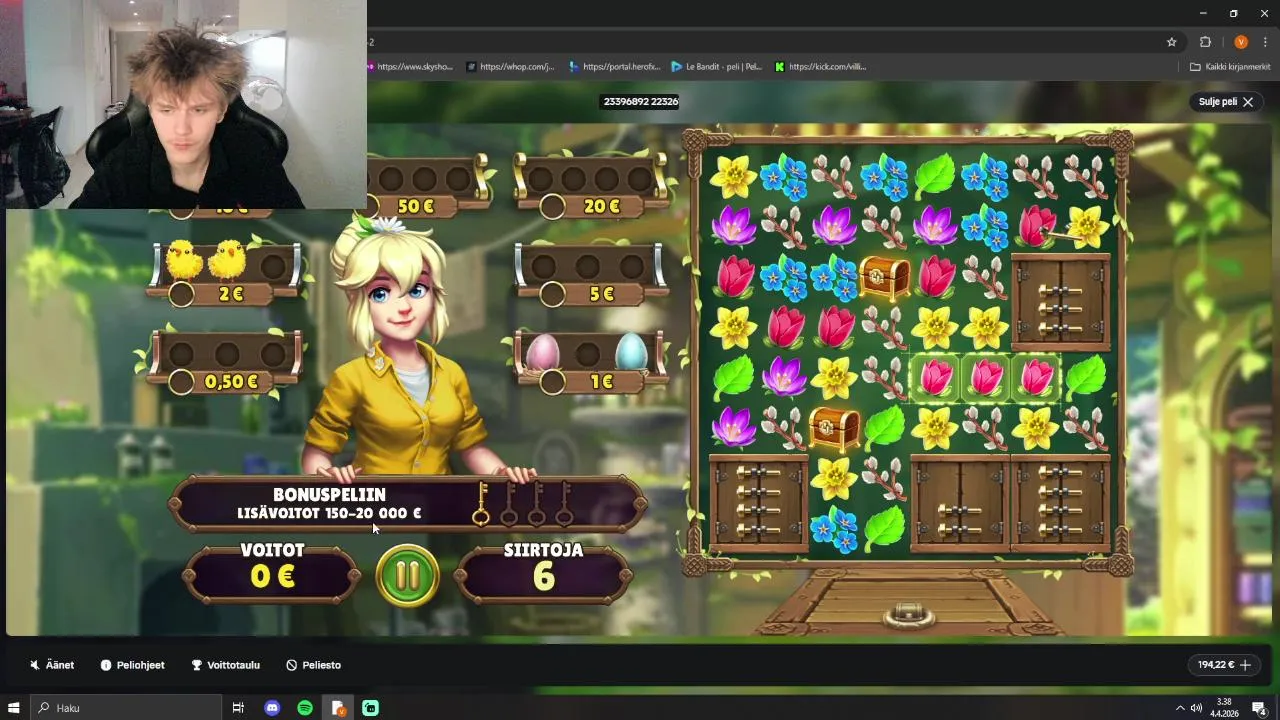The image size is (1280, 720).
Task: Click the Bonuspeliin lisävoitot banner
Action: pos(408,503)
